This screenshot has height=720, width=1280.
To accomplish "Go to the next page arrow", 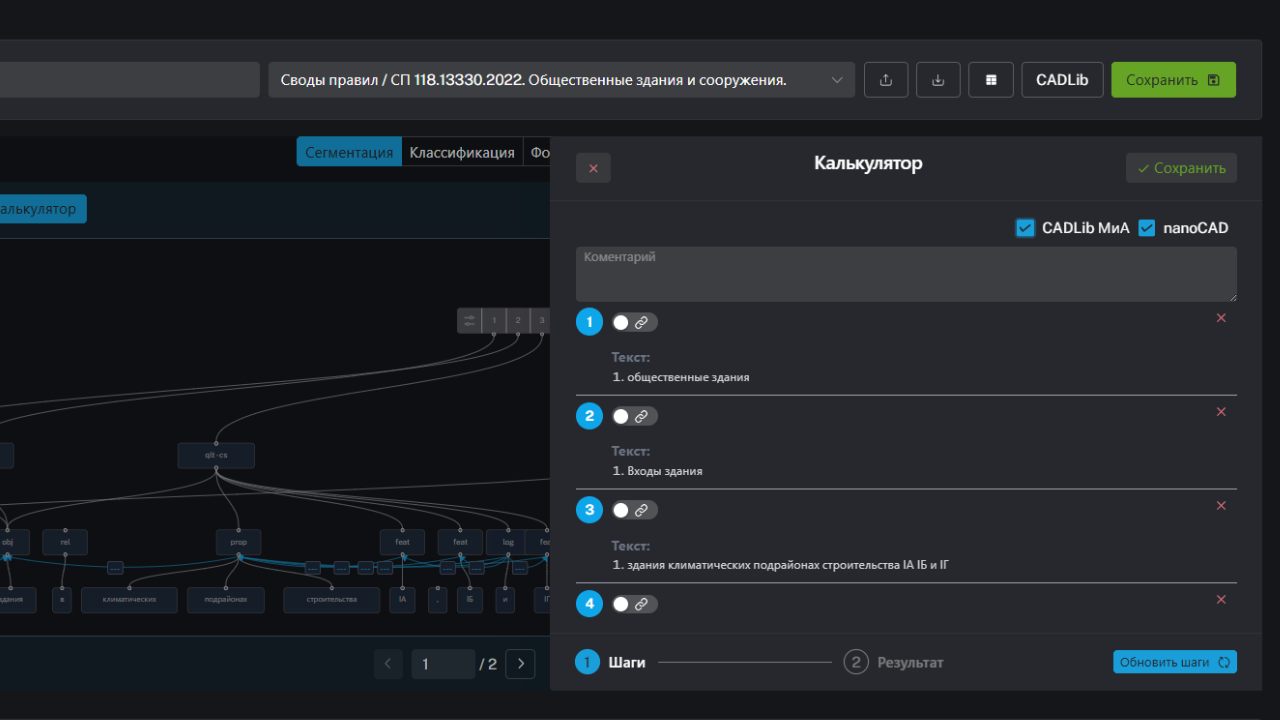I will tap(520, 664).
